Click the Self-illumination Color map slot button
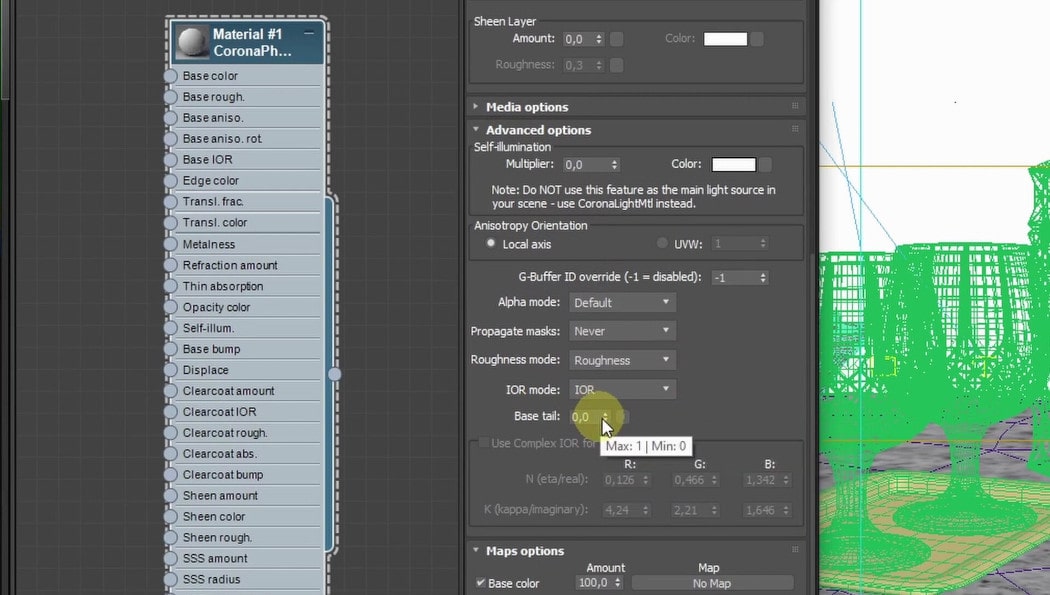Viewport: 1050px width, 595px height. [x=765, y=164]
